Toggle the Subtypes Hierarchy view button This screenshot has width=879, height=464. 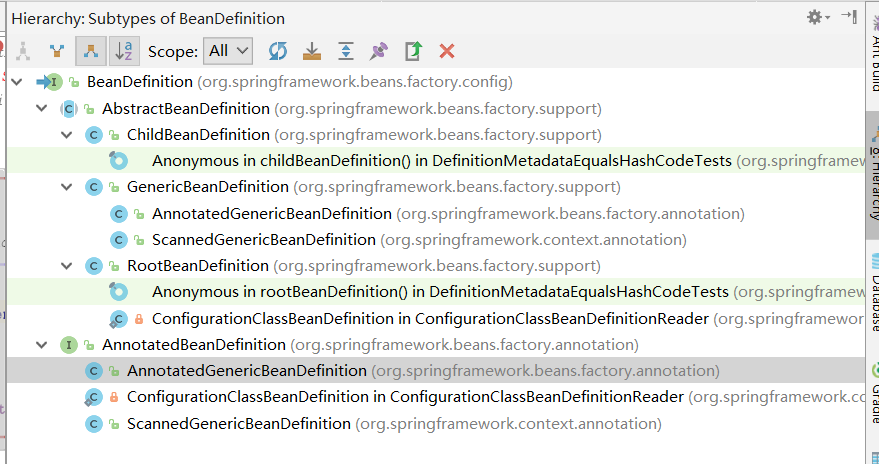pos(90,51)
